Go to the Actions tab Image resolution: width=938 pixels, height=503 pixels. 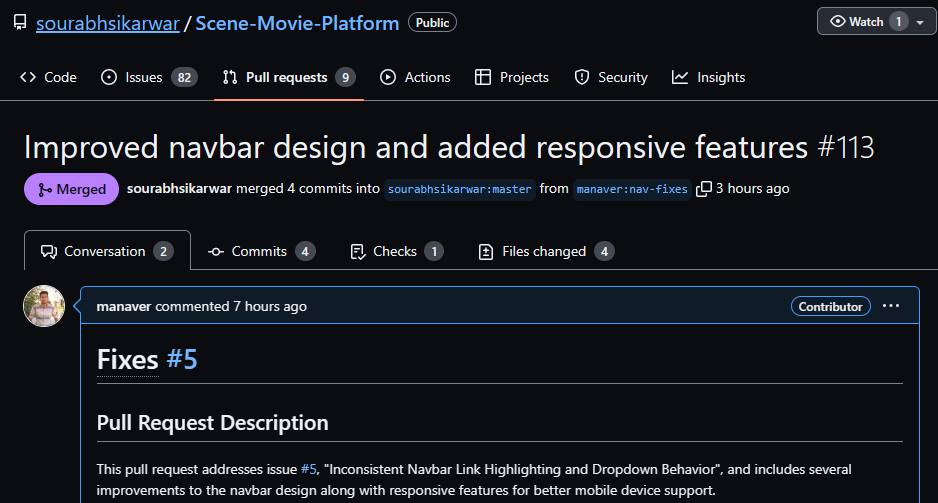pyautogui.click(x=415, y=77)
